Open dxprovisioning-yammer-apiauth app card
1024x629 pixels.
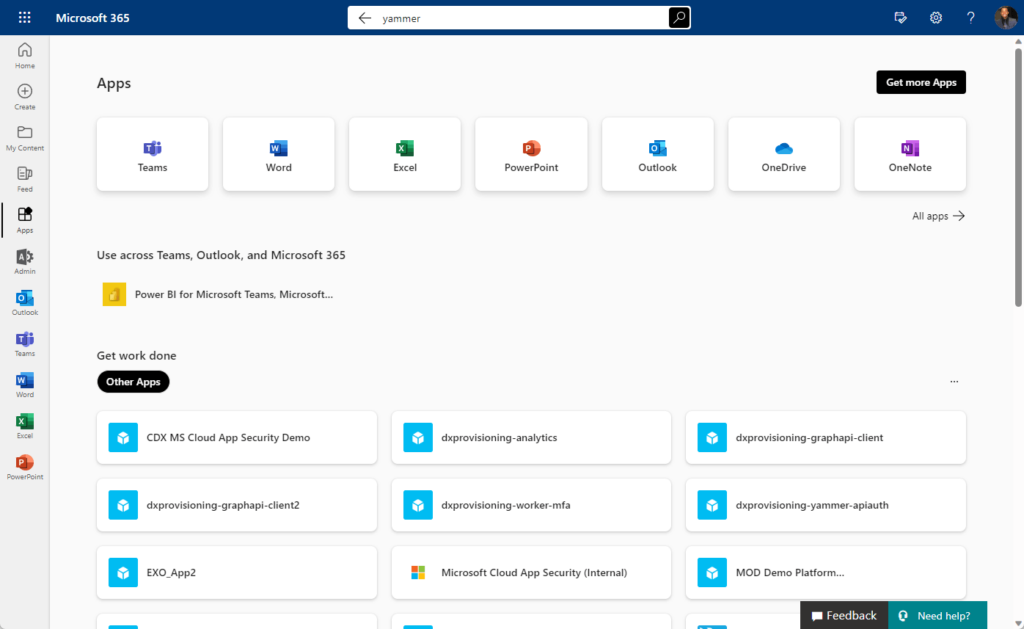pyautogui.click(x=825, y=505)
